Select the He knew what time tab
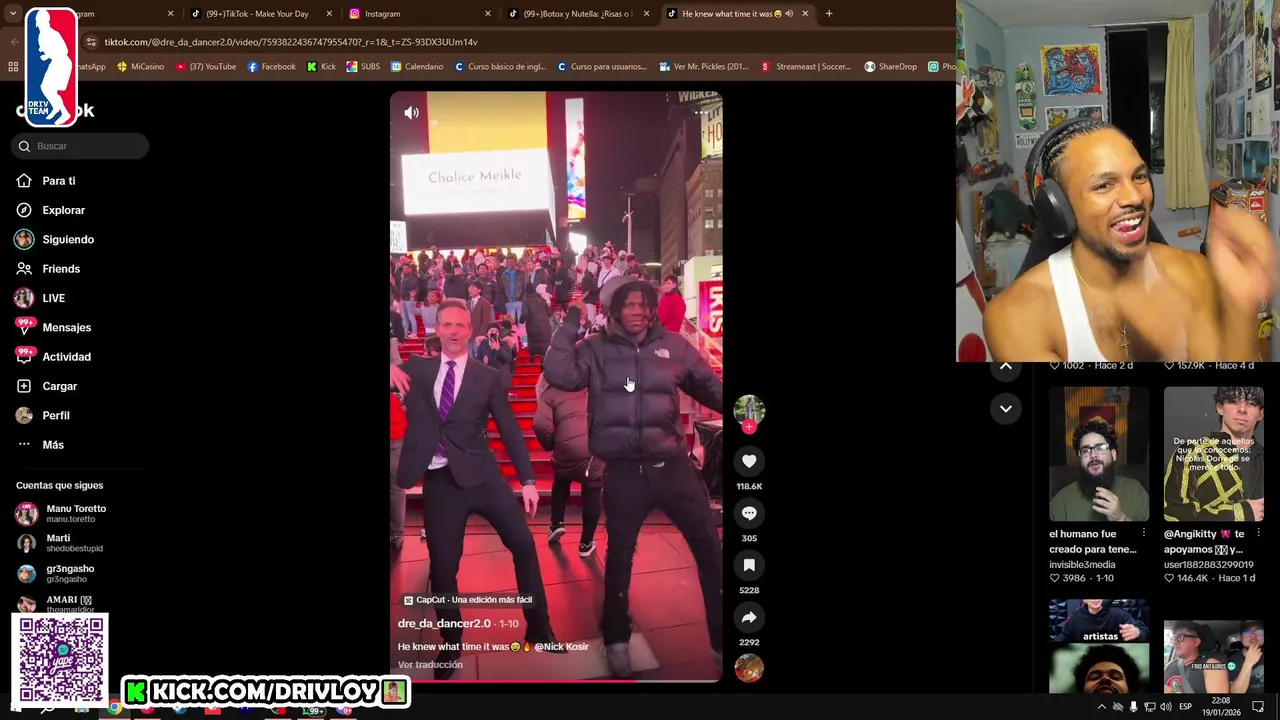The height and width of the screenshot is (720, 1280). (x=730, y=14)
